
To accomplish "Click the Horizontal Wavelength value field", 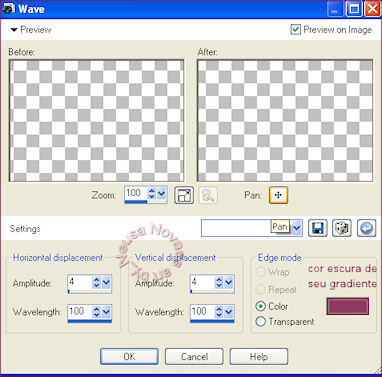I will click(x=80, y=312).
